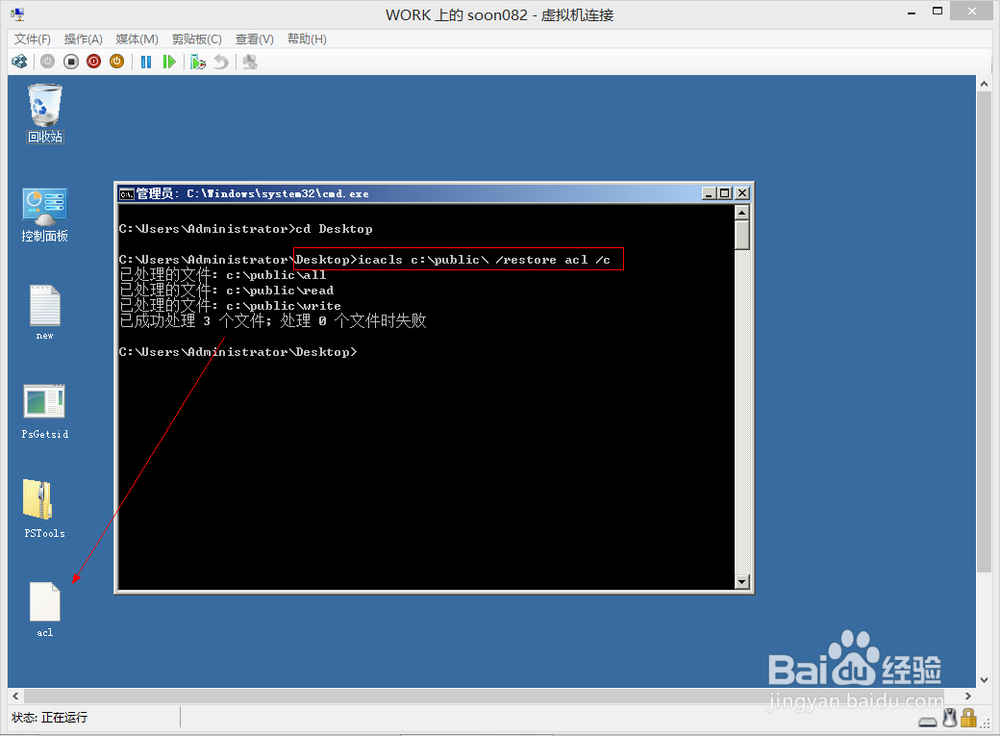Click the cmd vertical scrollbar thumb
This screenshot has height=736, width=1000.
(742, 235)
